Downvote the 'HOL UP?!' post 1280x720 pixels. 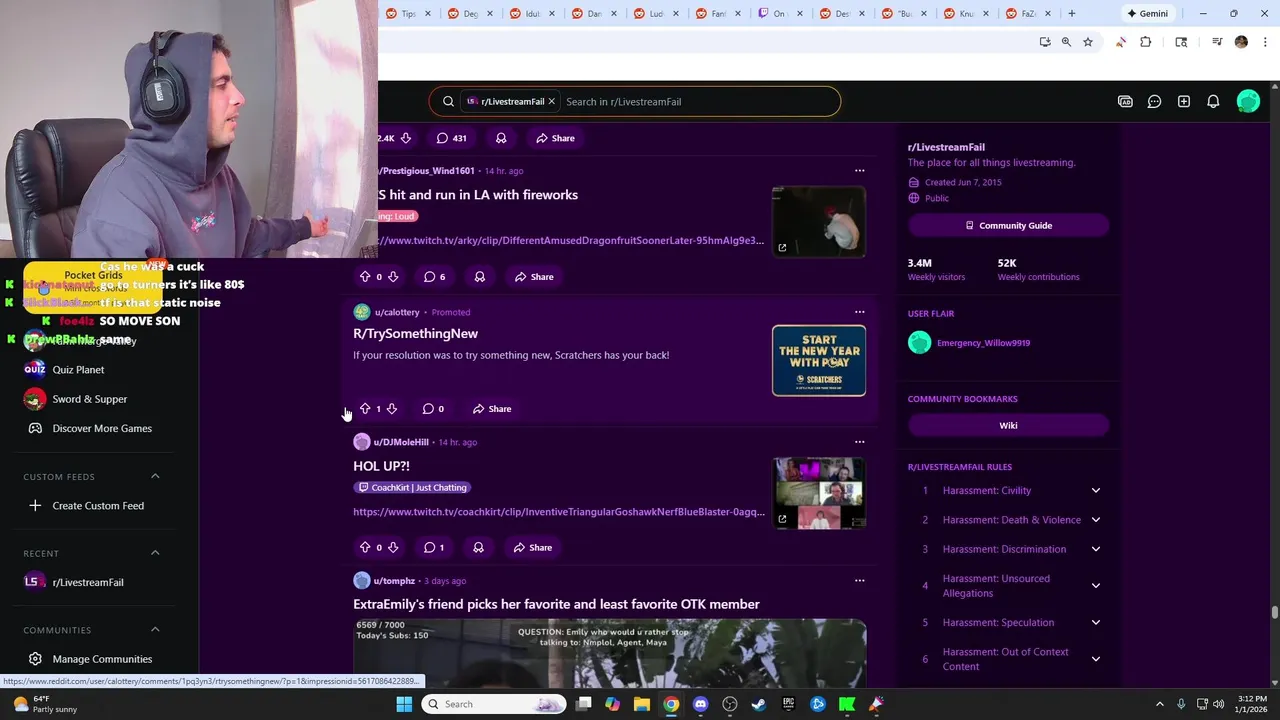pyautogui.click(x=392, y=547)
